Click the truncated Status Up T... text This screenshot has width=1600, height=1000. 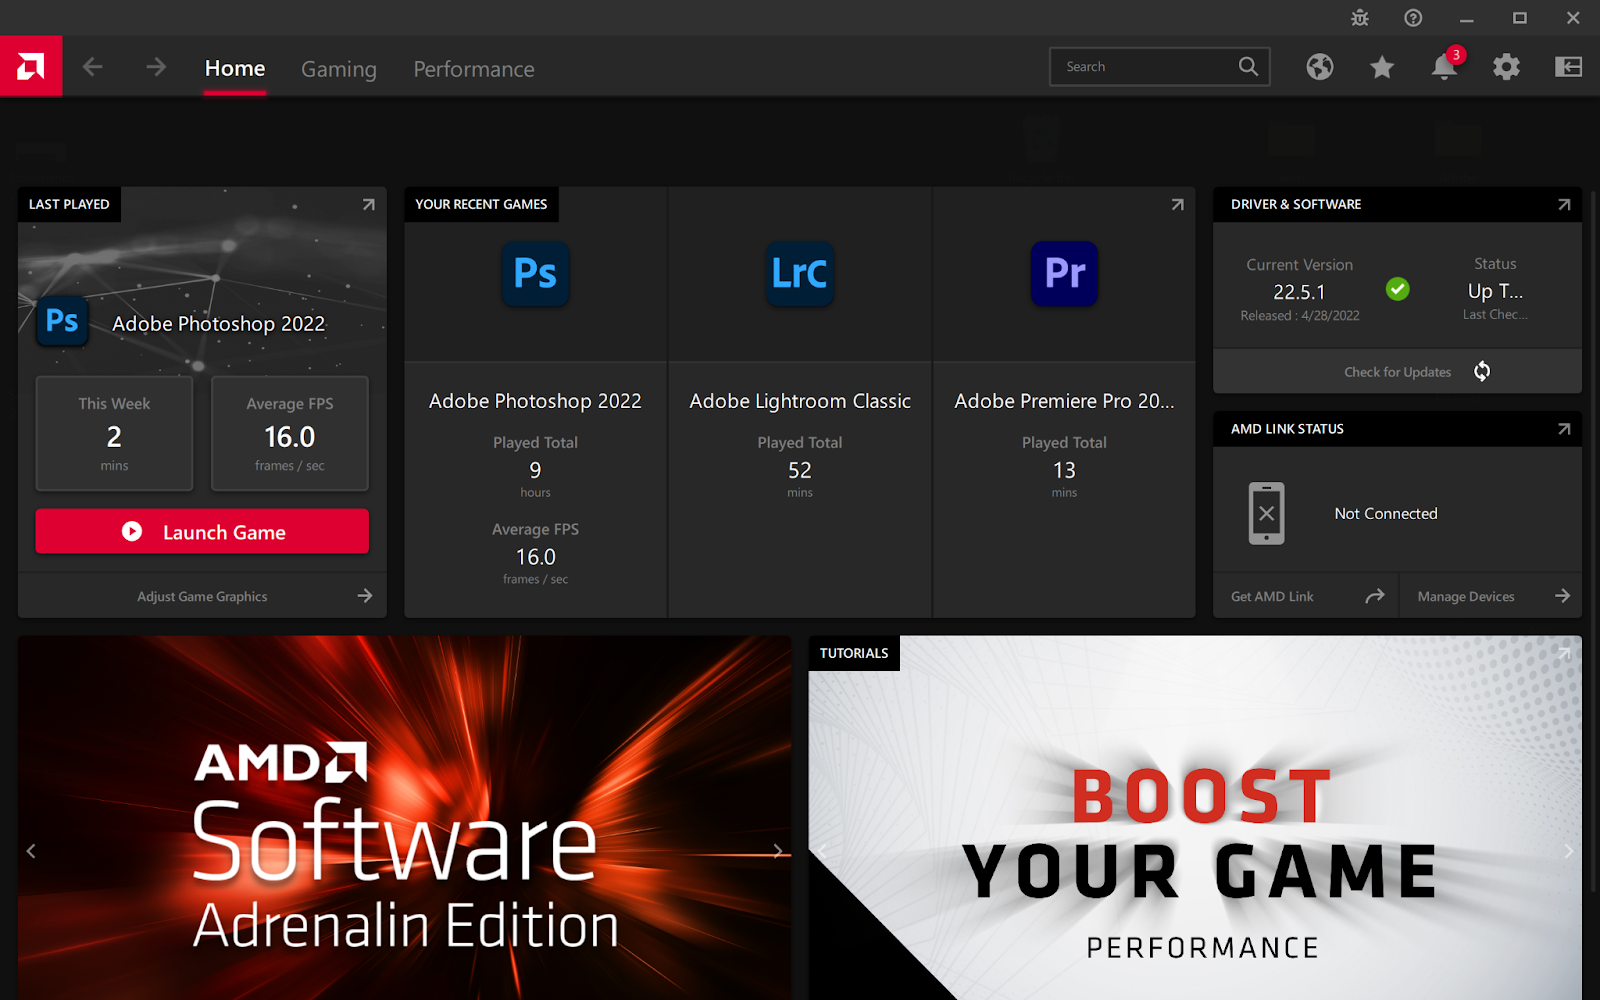tap(1495, 291)
